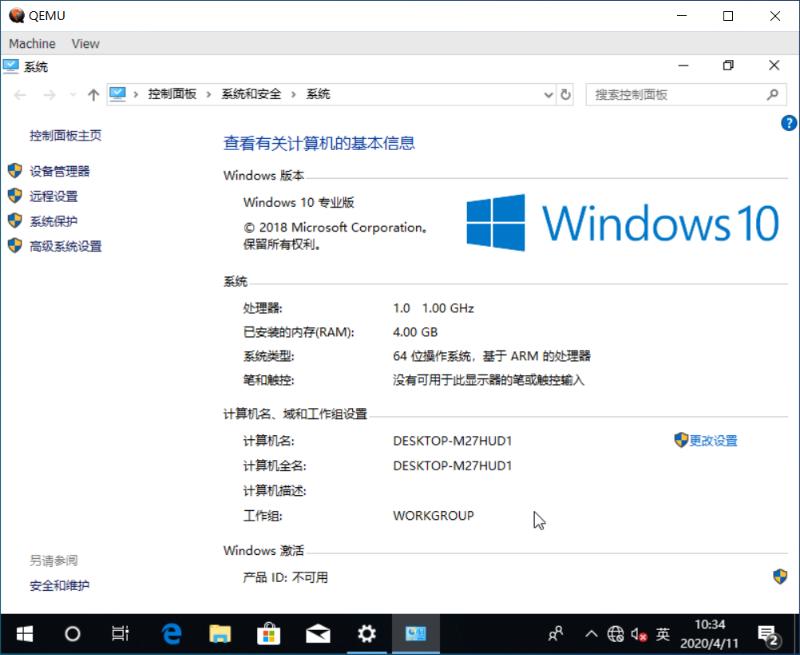Viewport: 800px width, 655px height.
Task: Open the Mail app from taskbar
Action: point(317,633)
